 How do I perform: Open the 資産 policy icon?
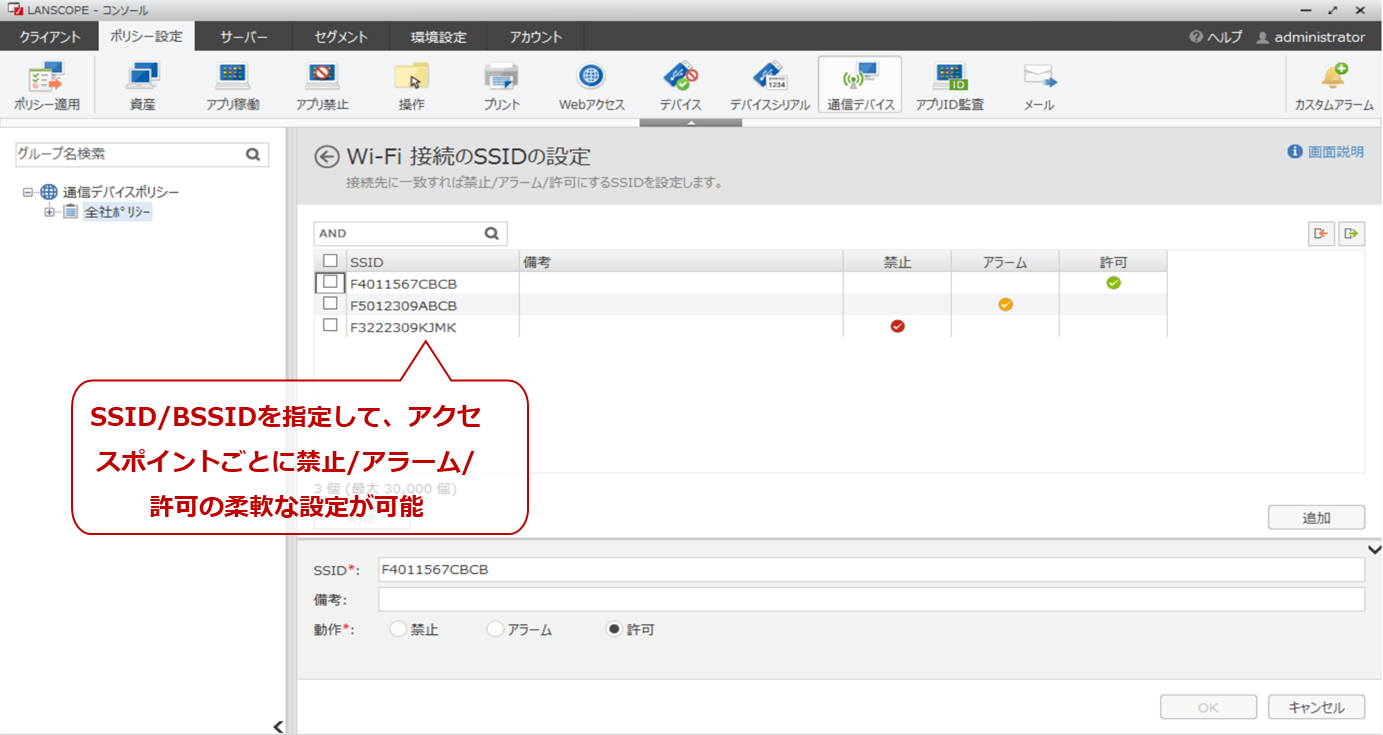[142, 86]
